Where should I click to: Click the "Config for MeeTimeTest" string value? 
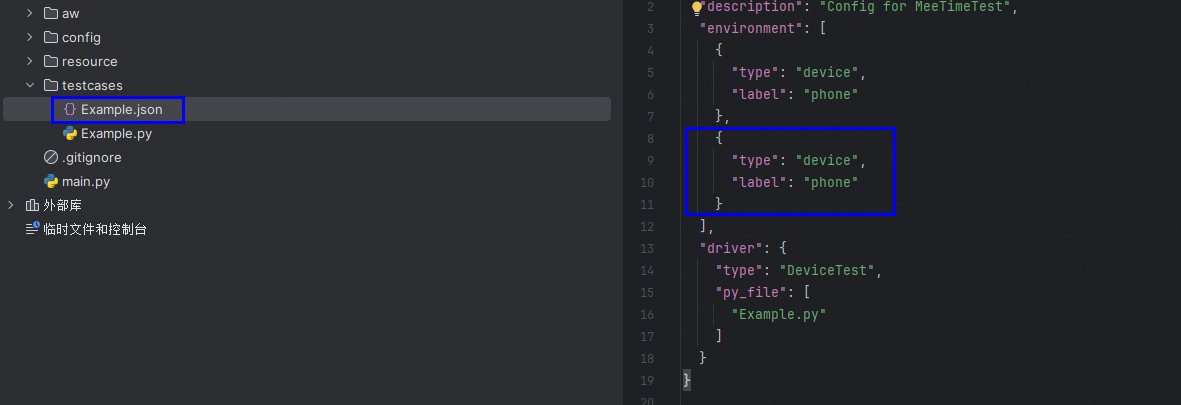click(915, 8)
